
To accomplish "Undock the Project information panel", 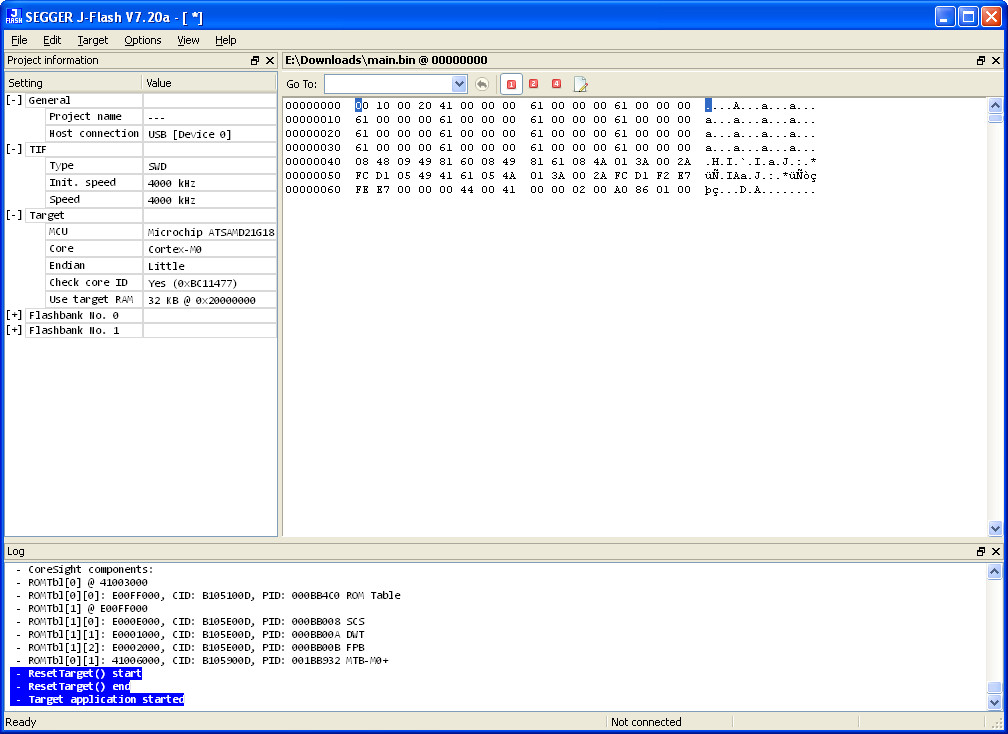I will coord(255,60).
